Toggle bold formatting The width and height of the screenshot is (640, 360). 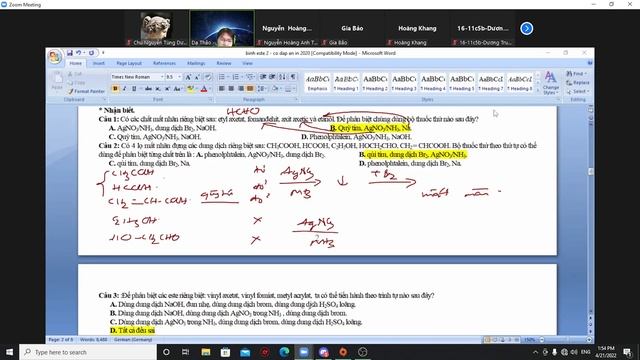pyautogui.click(x=116, y=89)
